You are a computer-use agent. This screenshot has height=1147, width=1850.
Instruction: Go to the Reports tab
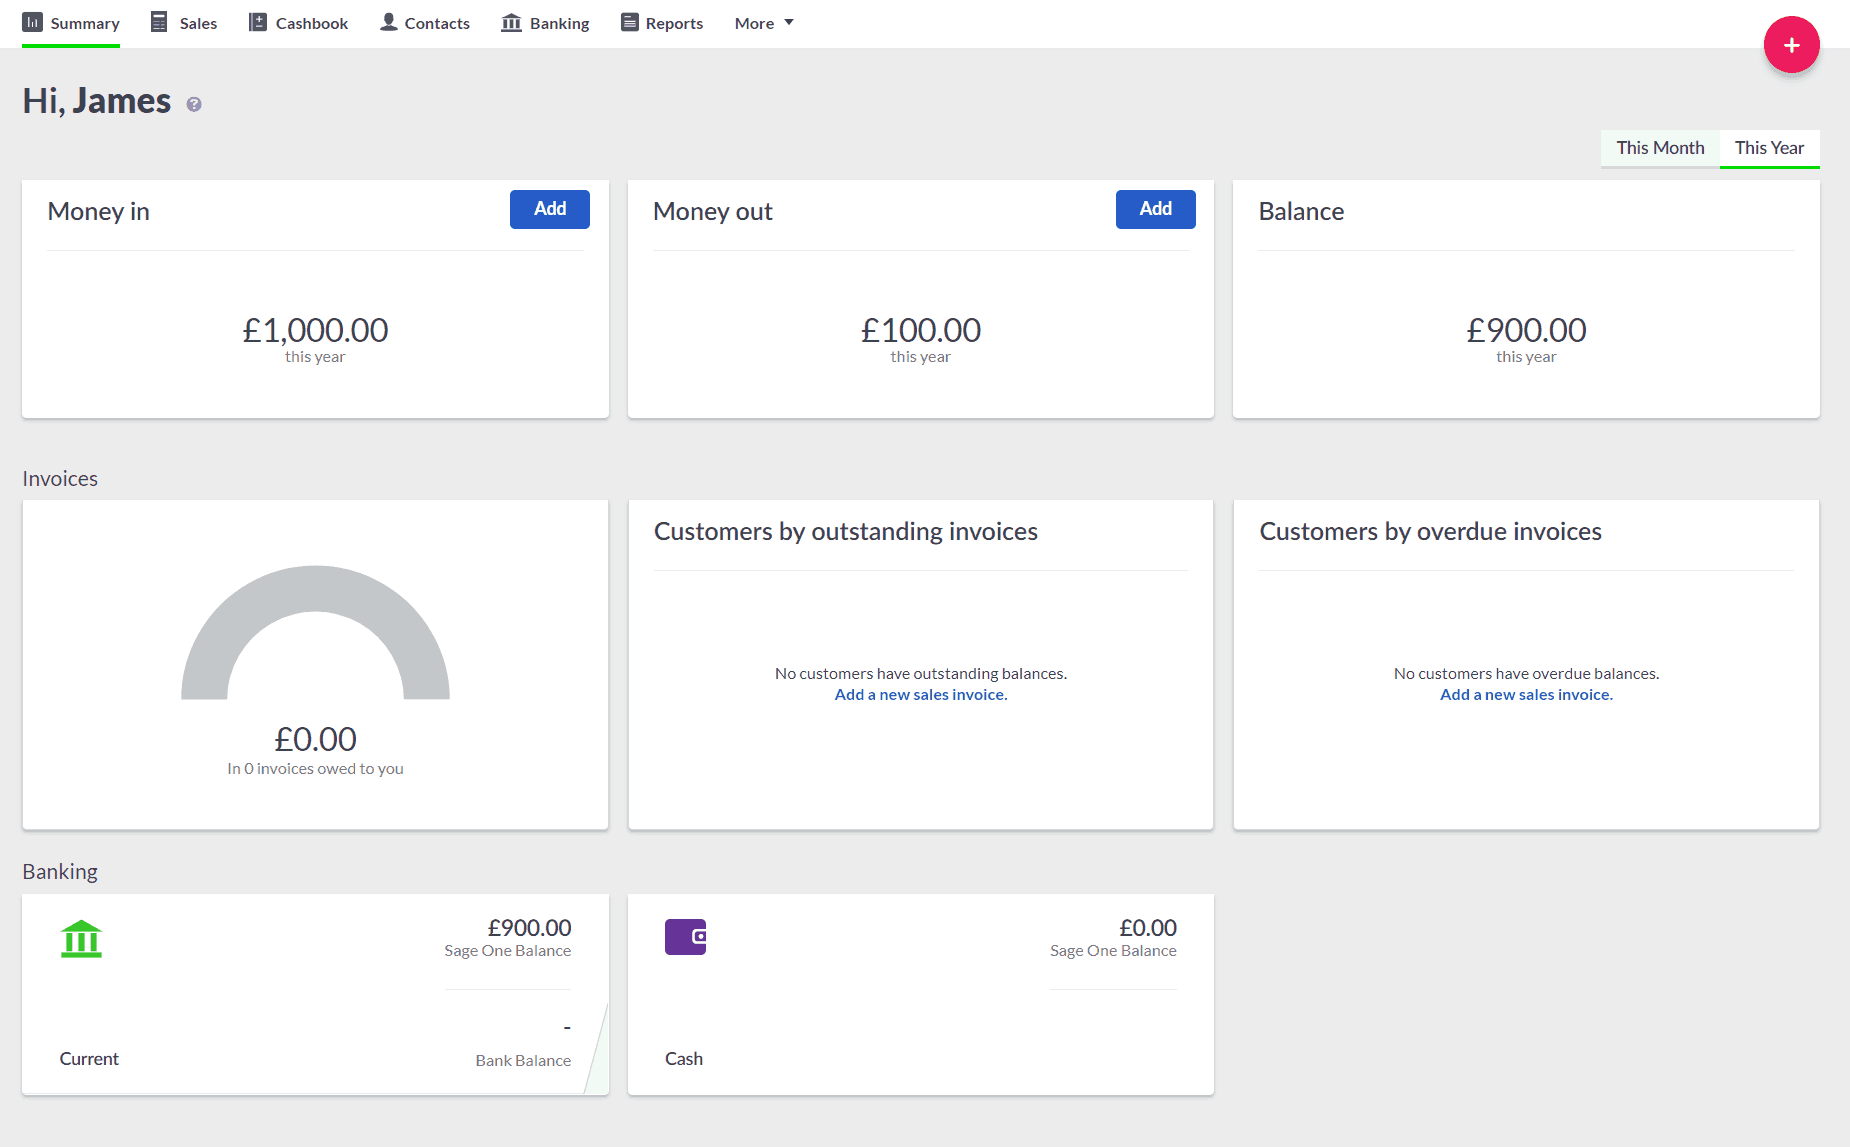coord(673,23)
